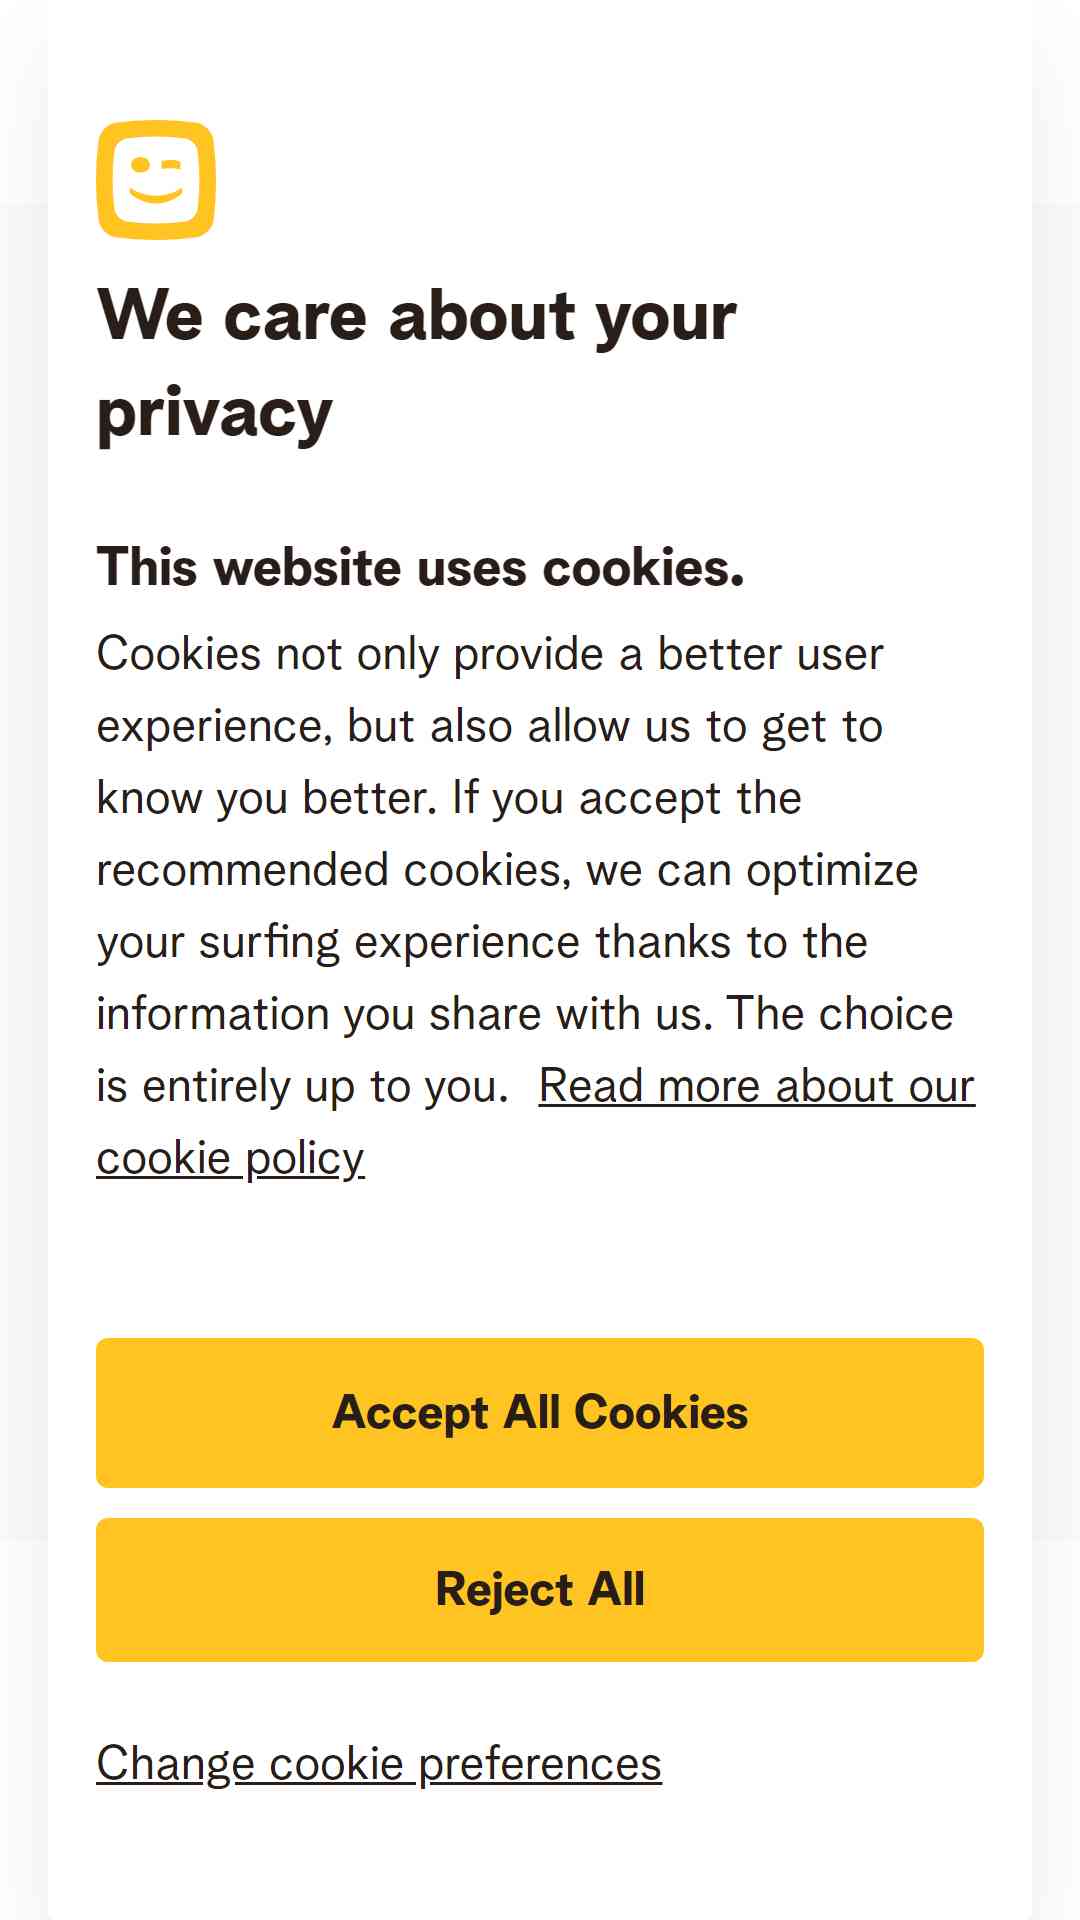Tap the winking eye on the Telenet logo
This screenshot has width=1080, height=1920.
170,164
